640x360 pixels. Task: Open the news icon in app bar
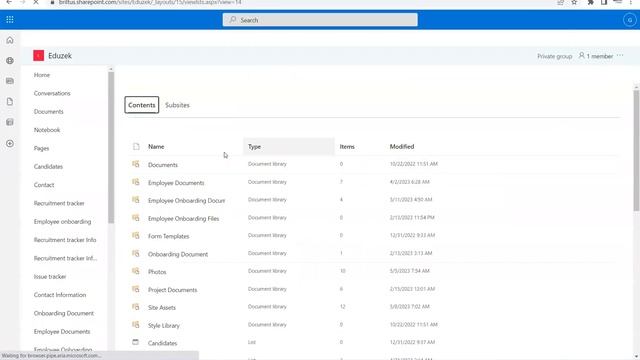tap(10, 81)
